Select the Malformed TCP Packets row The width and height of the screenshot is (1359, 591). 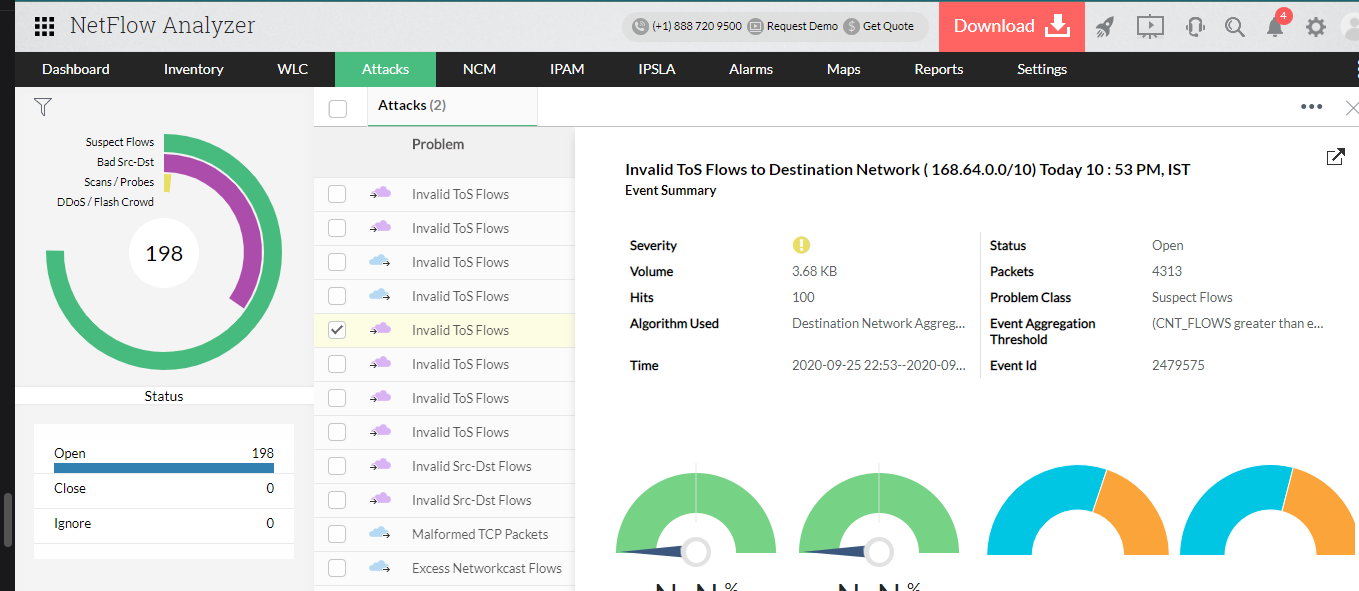point(444,534)
